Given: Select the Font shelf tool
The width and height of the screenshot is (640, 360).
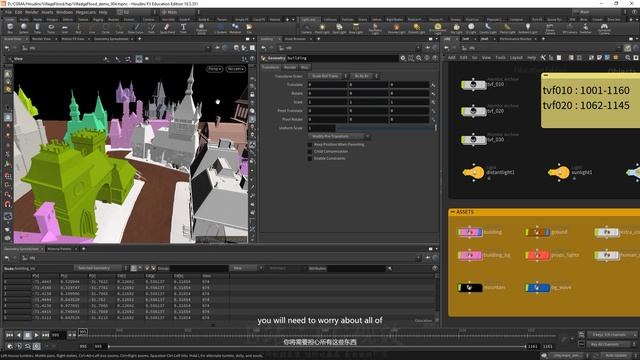Looking at the screenshot, I should tap(183, 28).
